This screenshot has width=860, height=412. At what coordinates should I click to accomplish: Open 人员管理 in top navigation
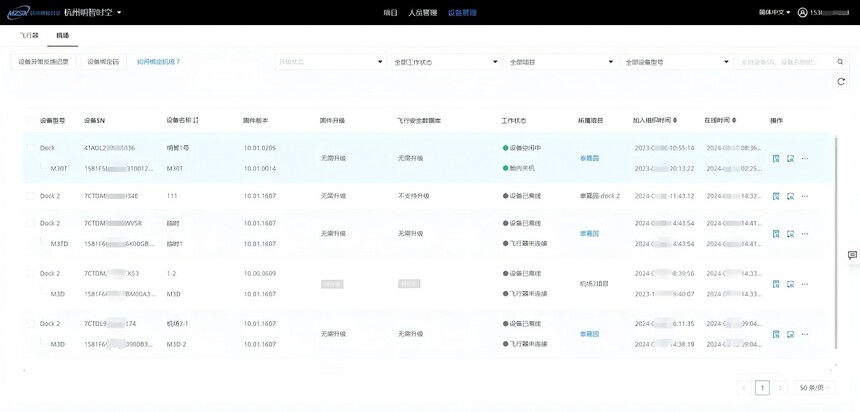[x=422, y=13]
